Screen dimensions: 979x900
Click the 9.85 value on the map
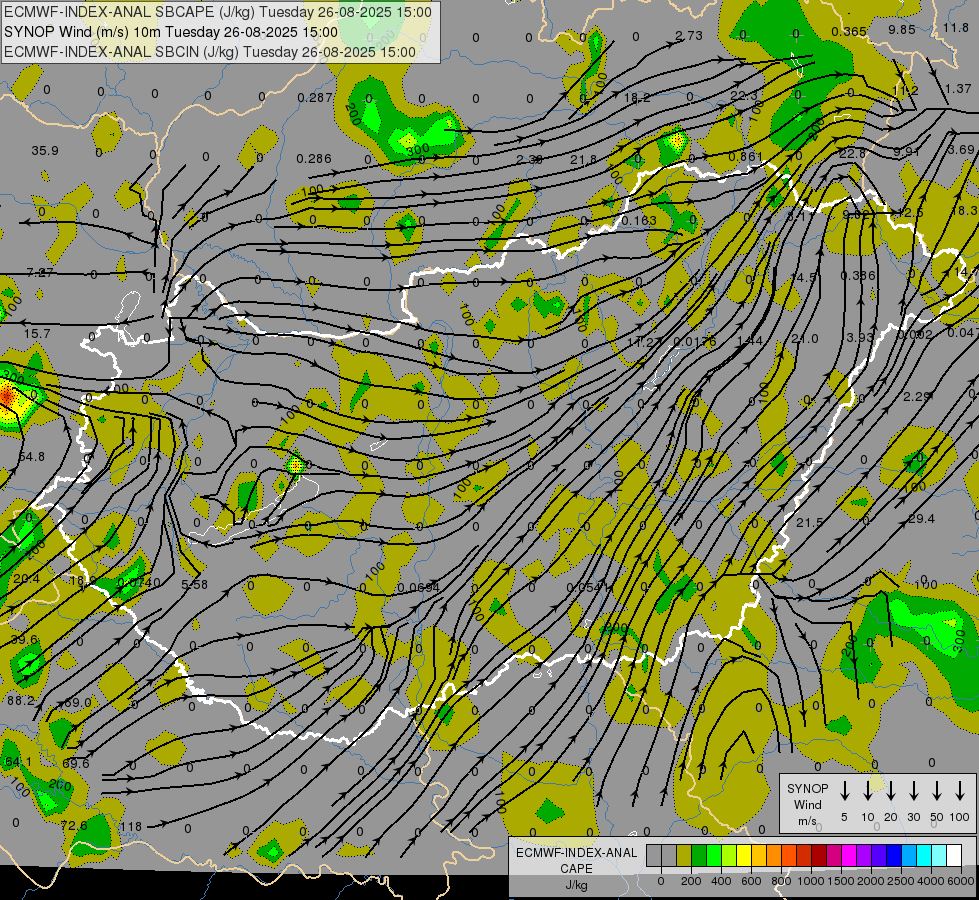tap(902, 29)
